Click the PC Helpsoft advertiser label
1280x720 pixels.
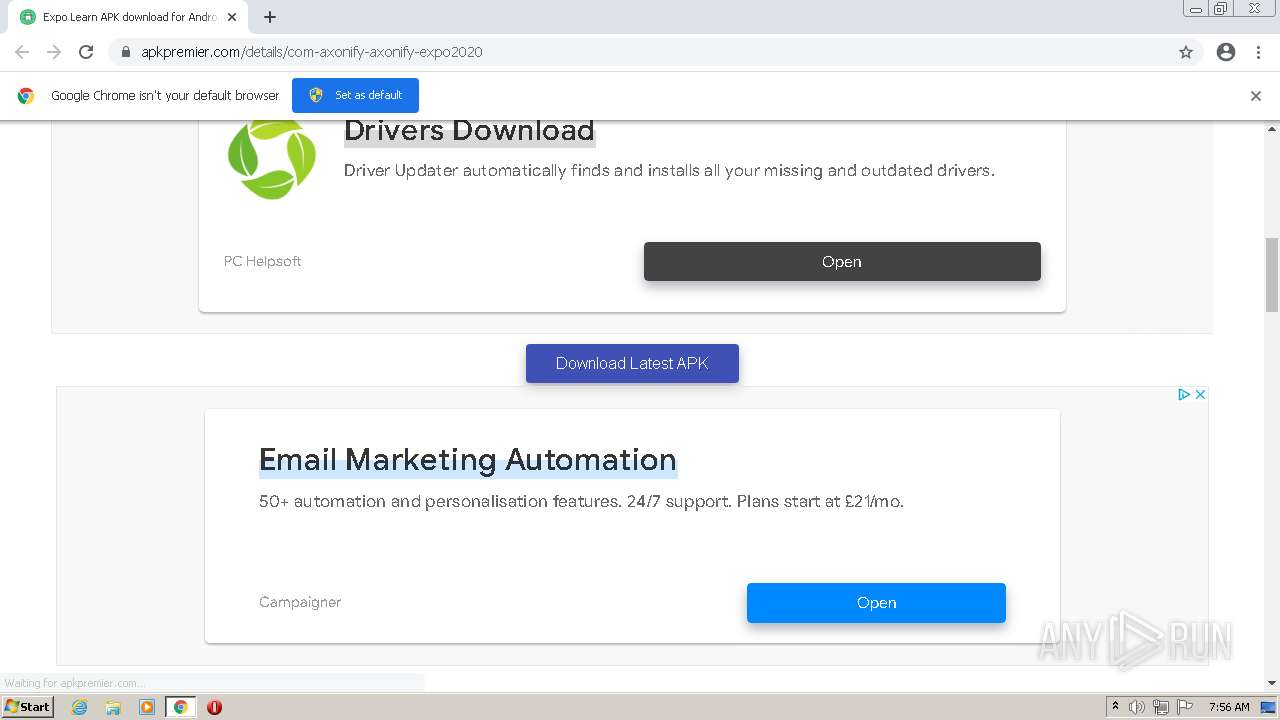262,261
